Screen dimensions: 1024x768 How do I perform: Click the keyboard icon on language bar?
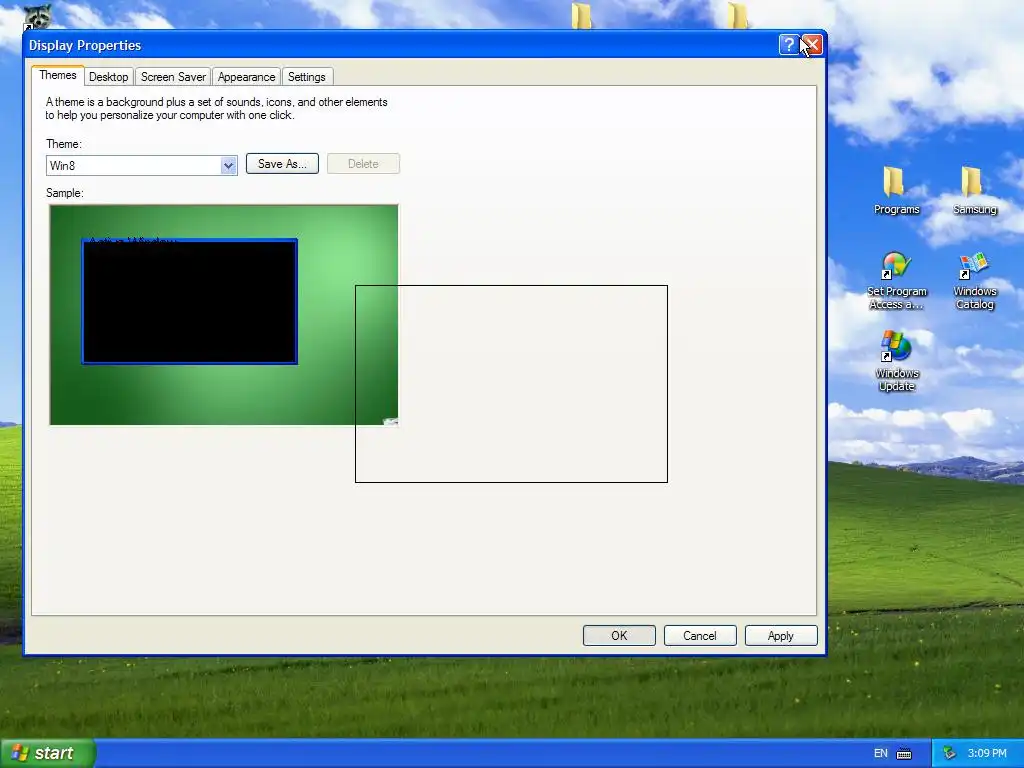[x=904, y=754]
